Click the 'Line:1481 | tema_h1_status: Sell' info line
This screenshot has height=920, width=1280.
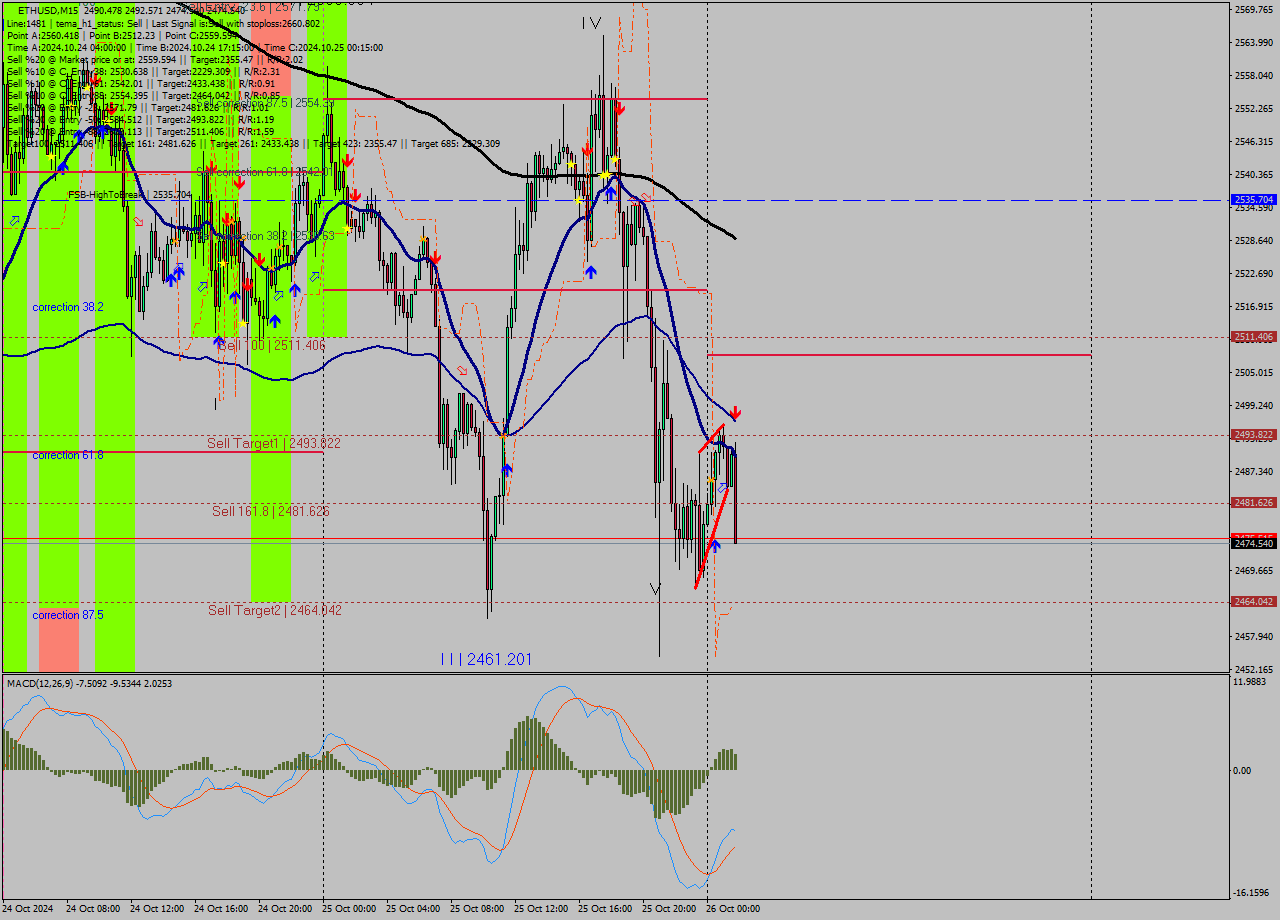coord(164,23)
